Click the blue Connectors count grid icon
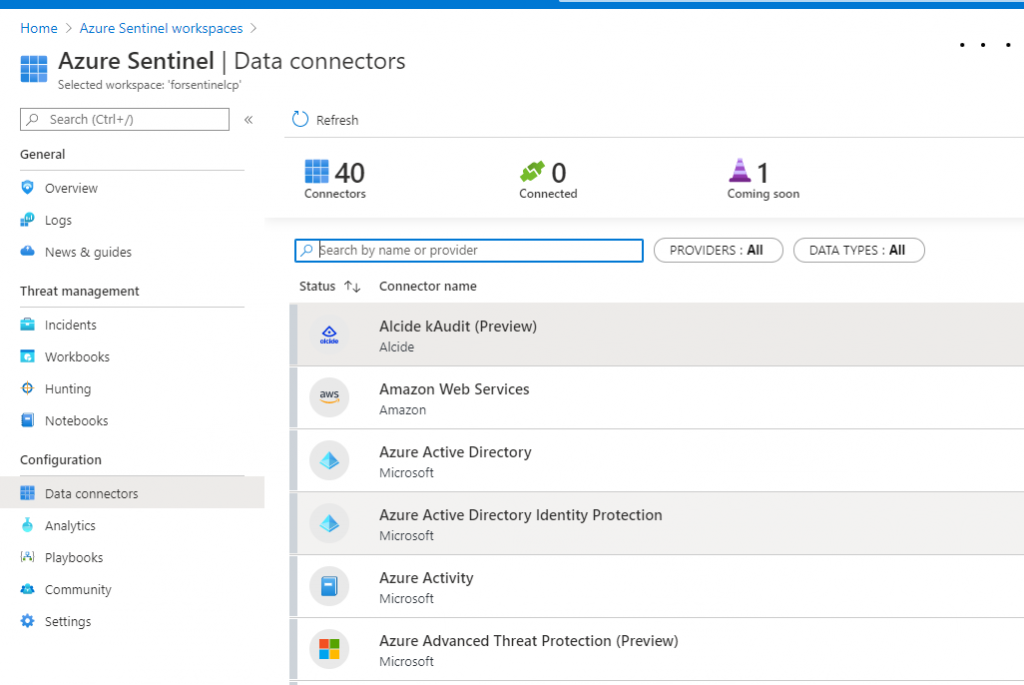 pos(317,172)
